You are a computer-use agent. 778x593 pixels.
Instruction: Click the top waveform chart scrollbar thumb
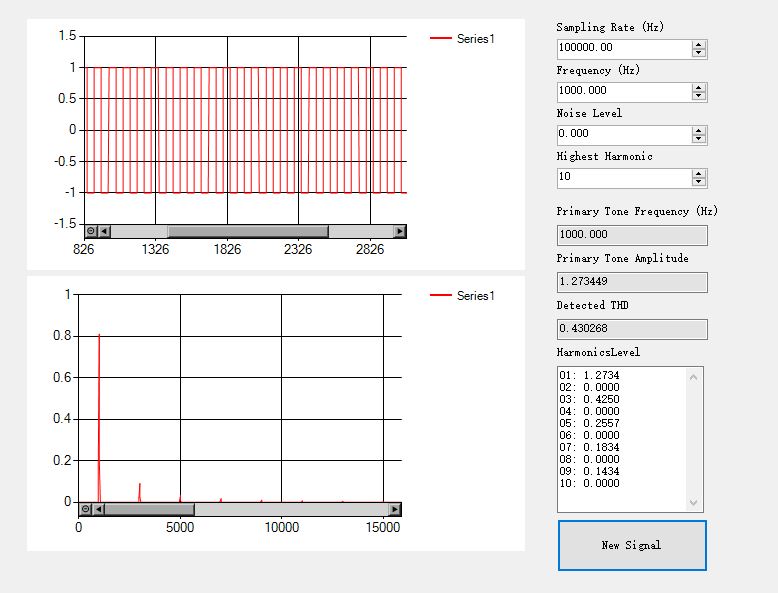248,231
